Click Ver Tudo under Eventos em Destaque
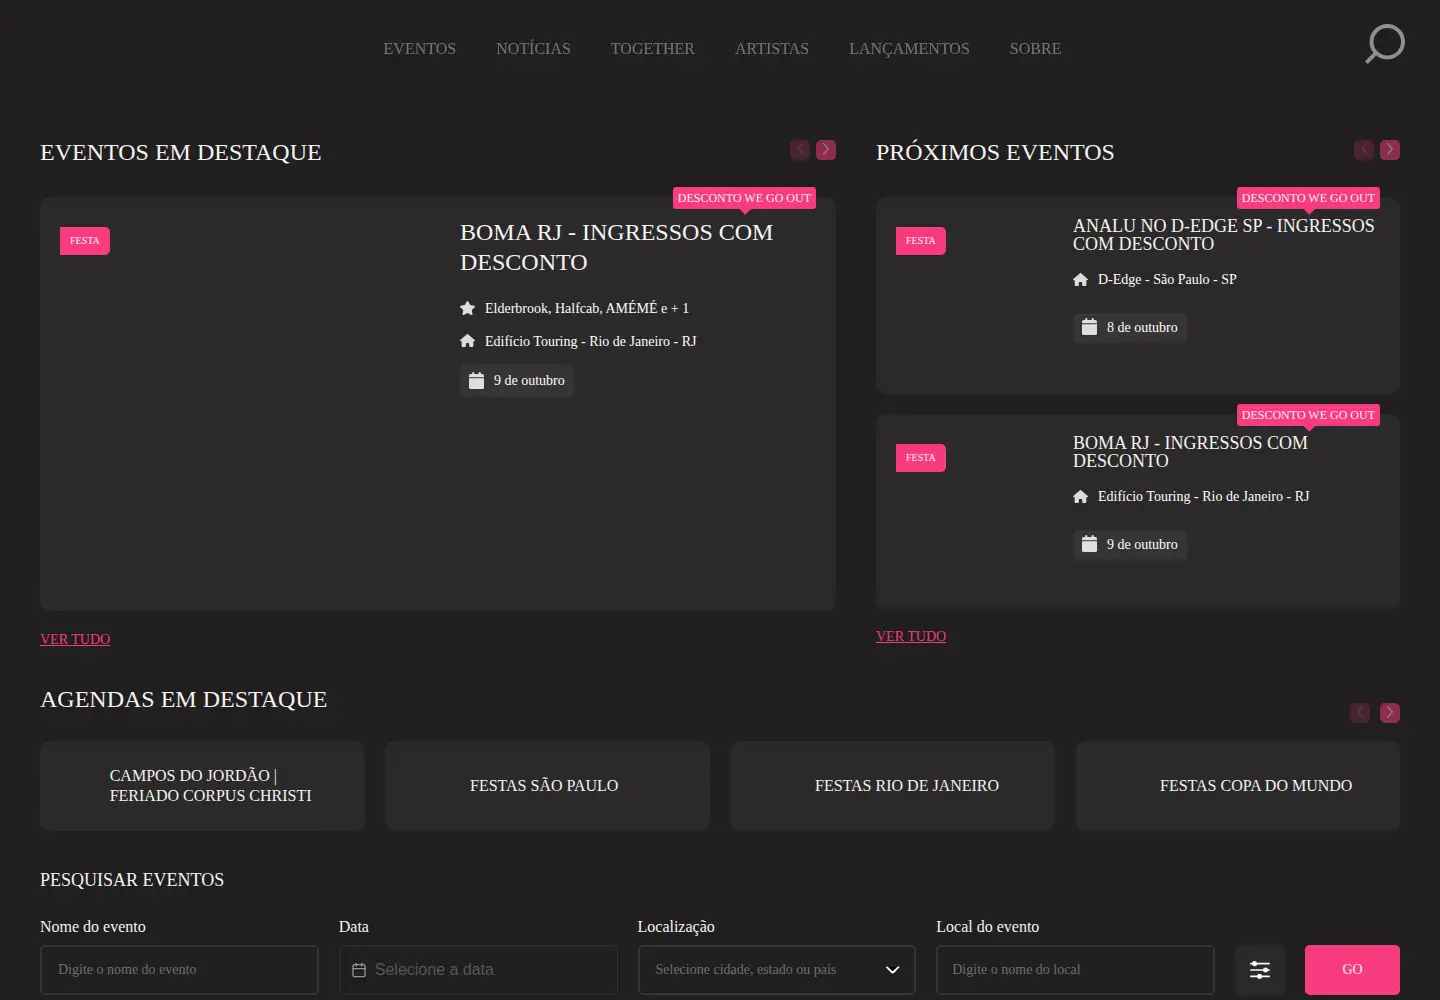 (75, 639)
